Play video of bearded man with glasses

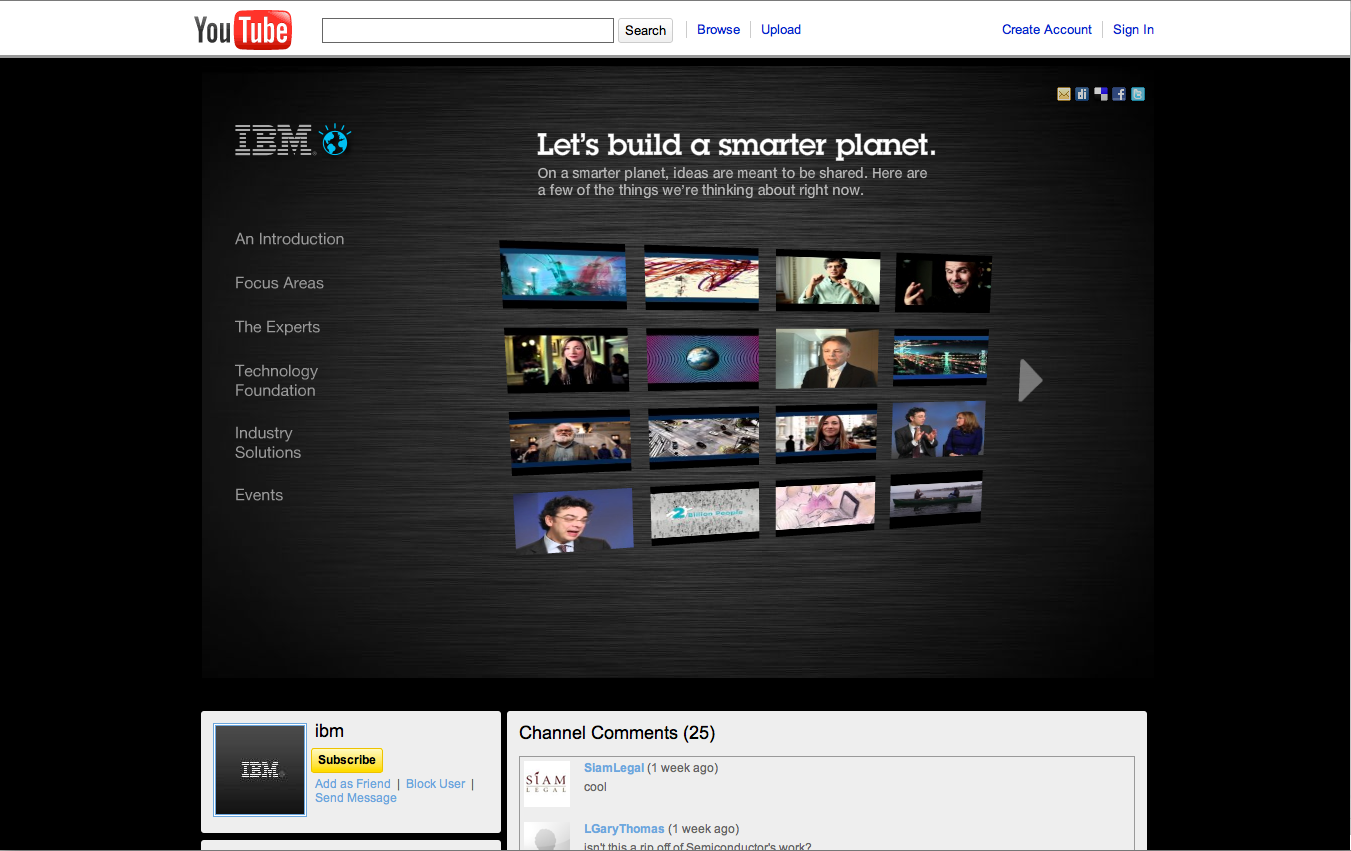[570, 442]
